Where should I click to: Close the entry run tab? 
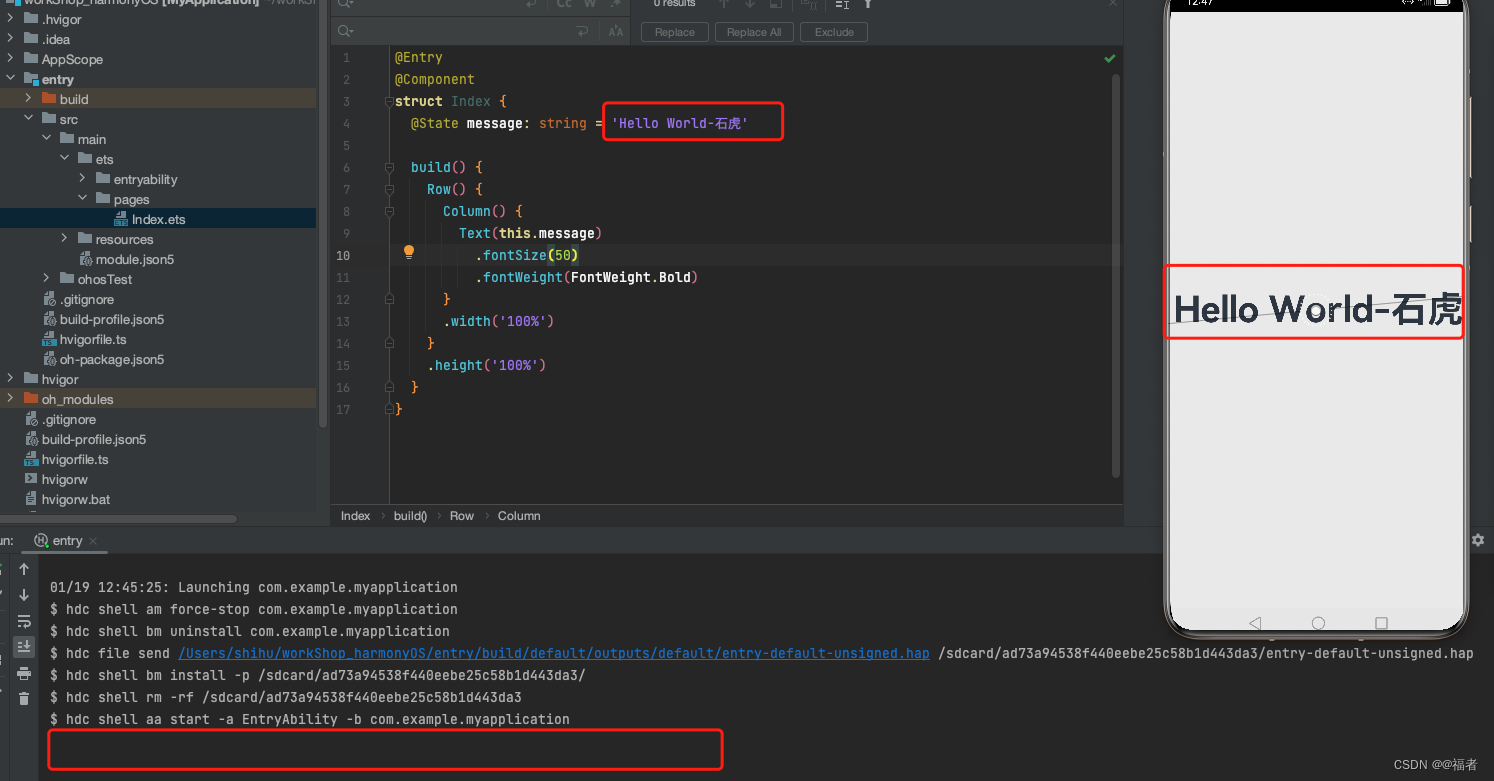(x=93, y=541)
